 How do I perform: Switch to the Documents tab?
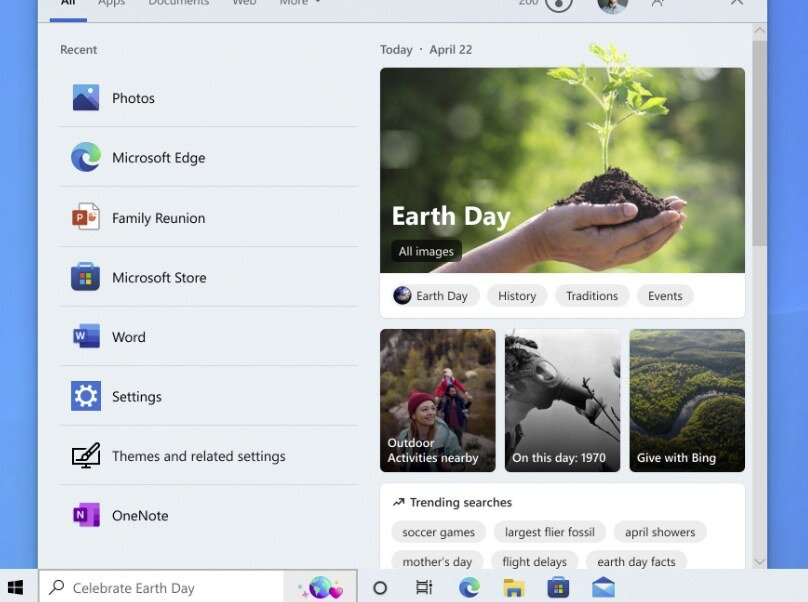(x=178, y=3)
